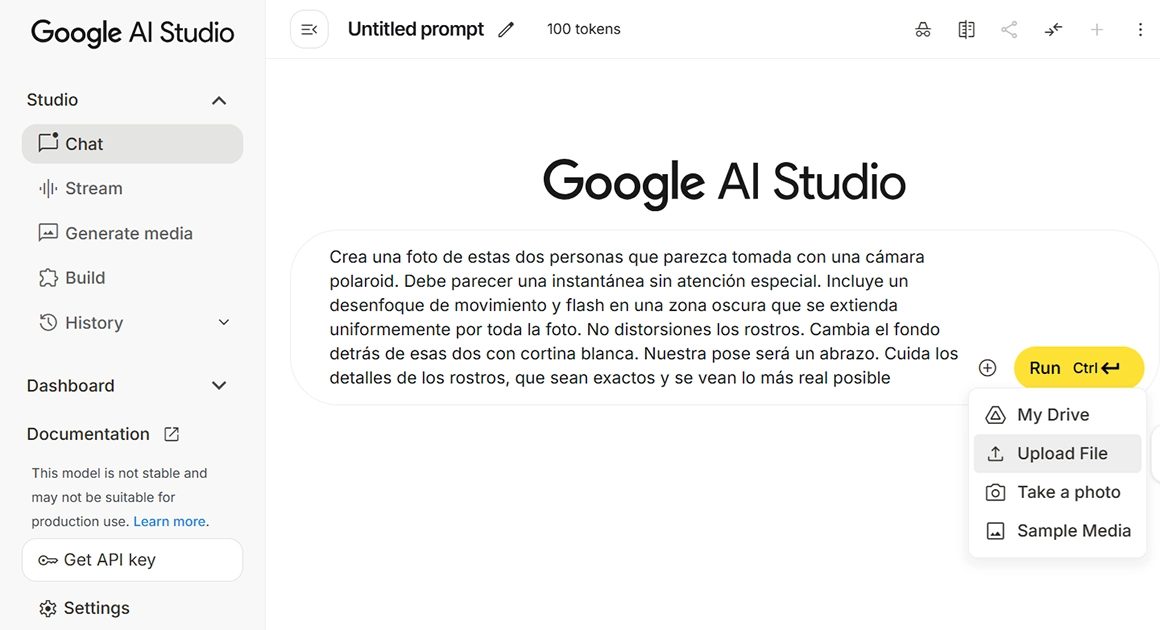1160x630 pixels.
Task: Open compare mode icon in the top toolbar
Action: [x=966, y=30]
